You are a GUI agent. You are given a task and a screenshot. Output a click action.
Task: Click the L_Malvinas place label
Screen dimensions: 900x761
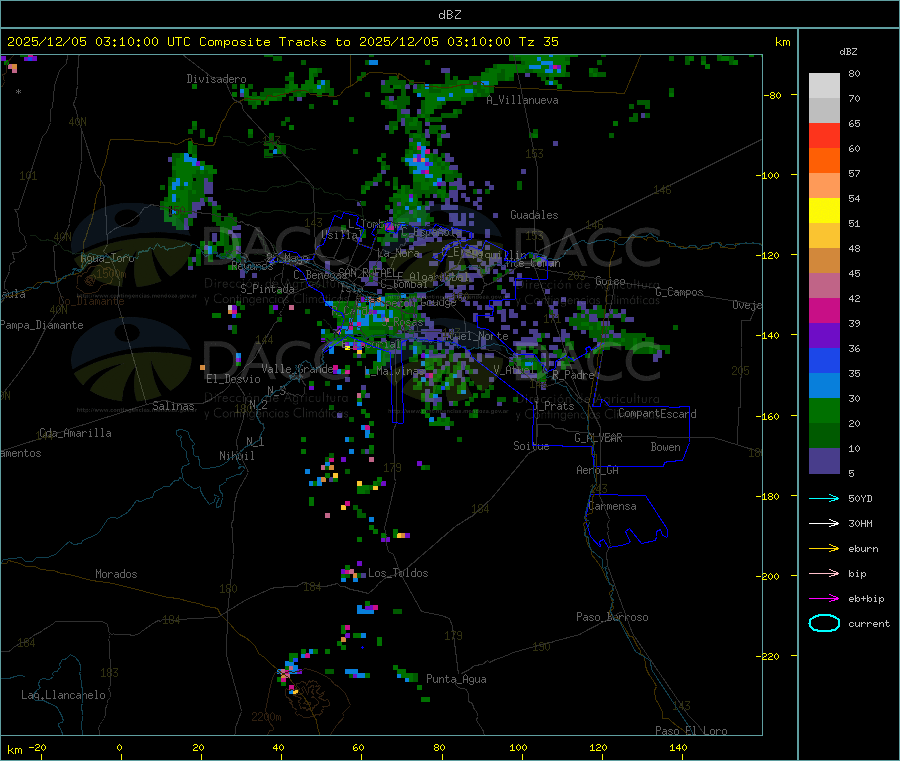point(394,371)
